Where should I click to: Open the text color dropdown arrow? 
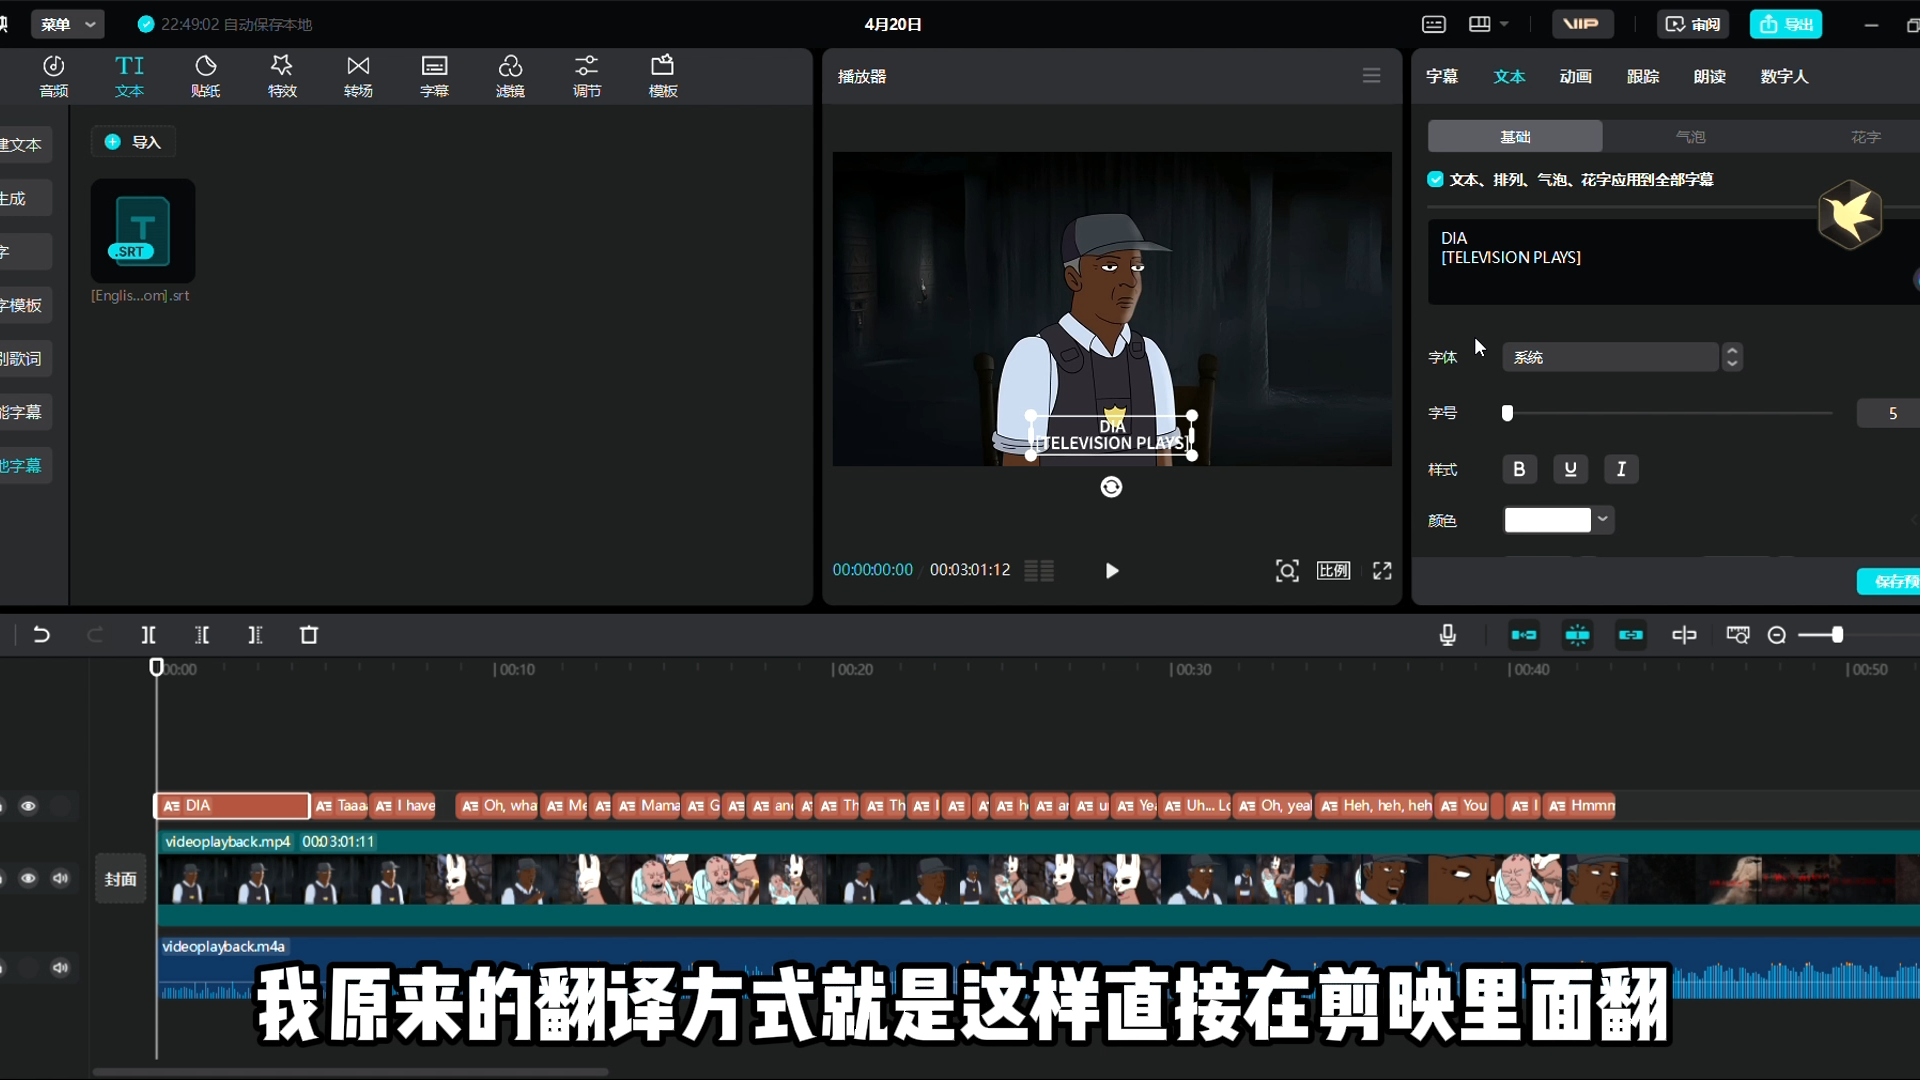coord(1603,519)
